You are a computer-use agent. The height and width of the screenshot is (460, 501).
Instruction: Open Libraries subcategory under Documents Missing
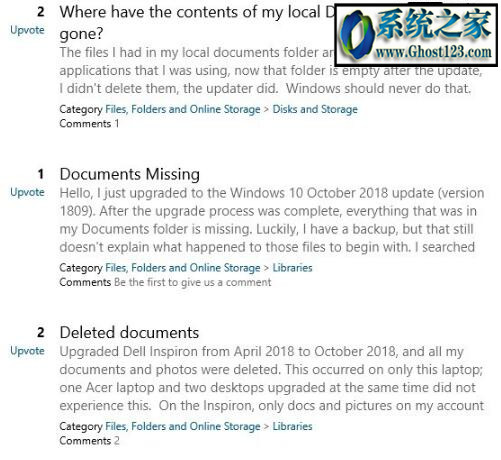(x=292, y=268)
